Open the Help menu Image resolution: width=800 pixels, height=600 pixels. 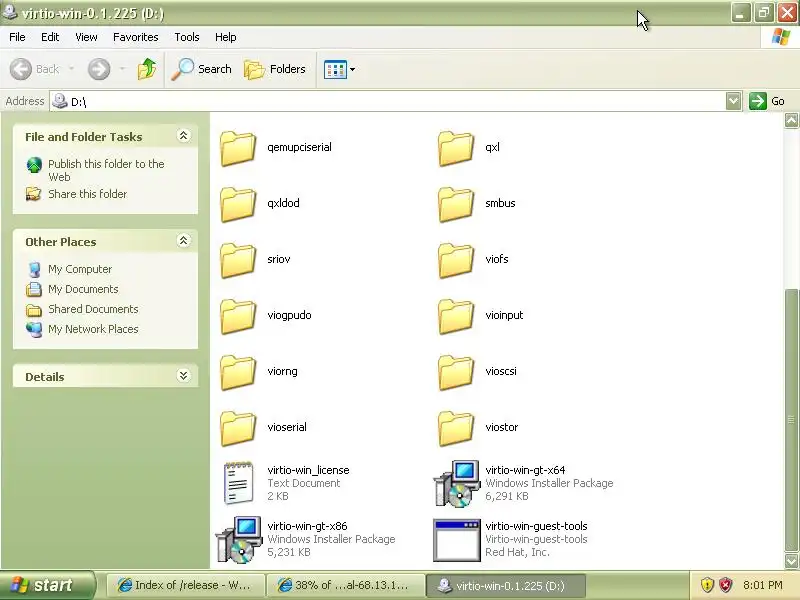[226, 37]
